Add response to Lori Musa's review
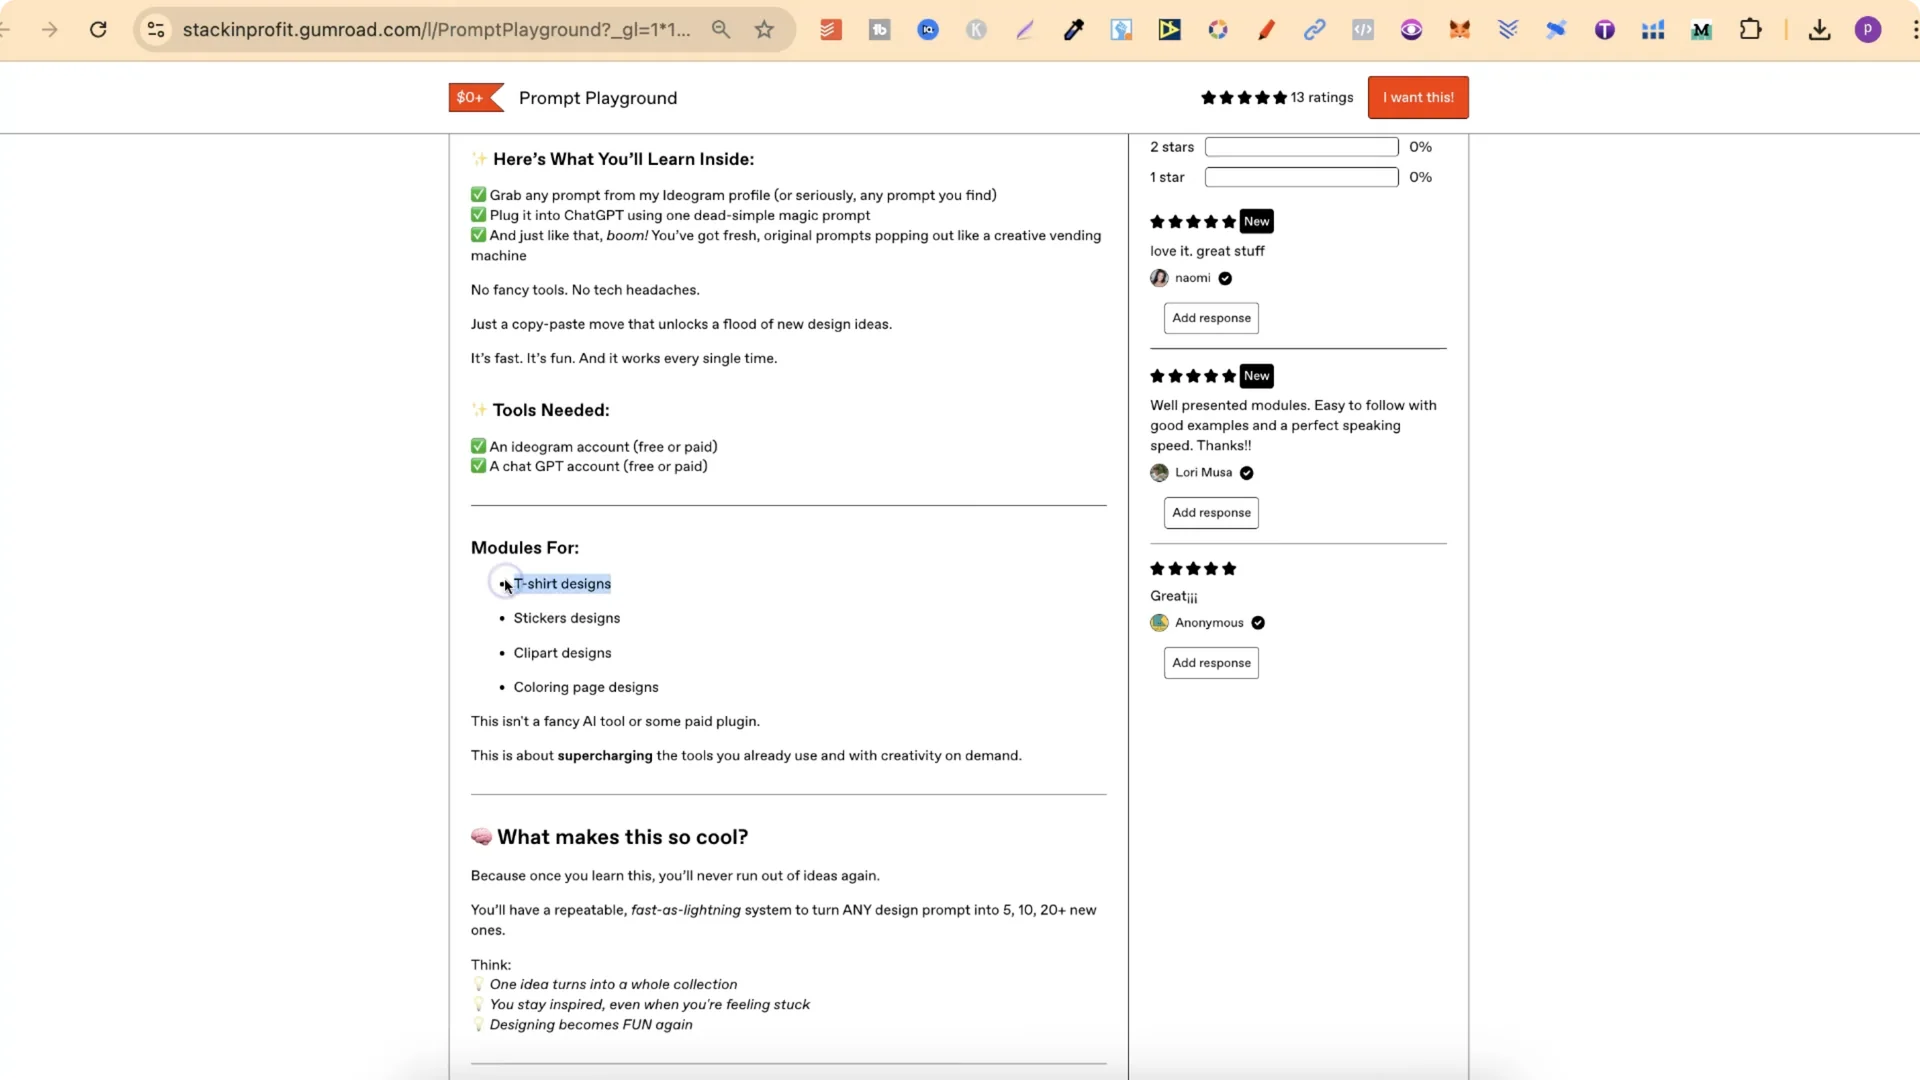The height and width of the screenshot is (1080, 1920). click(1210, 513)
